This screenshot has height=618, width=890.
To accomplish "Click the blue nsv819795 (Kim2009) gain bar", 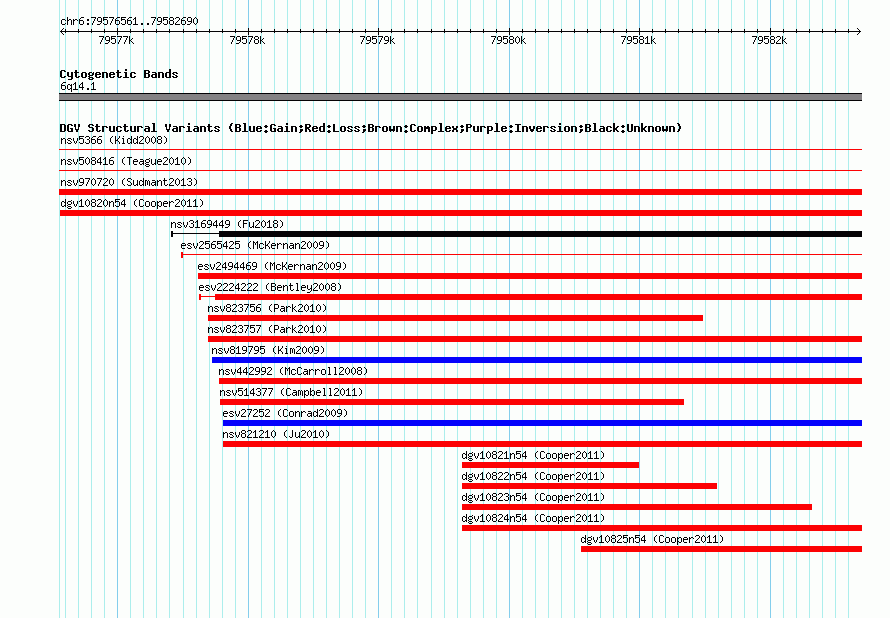I will click(x=536, y=360).
